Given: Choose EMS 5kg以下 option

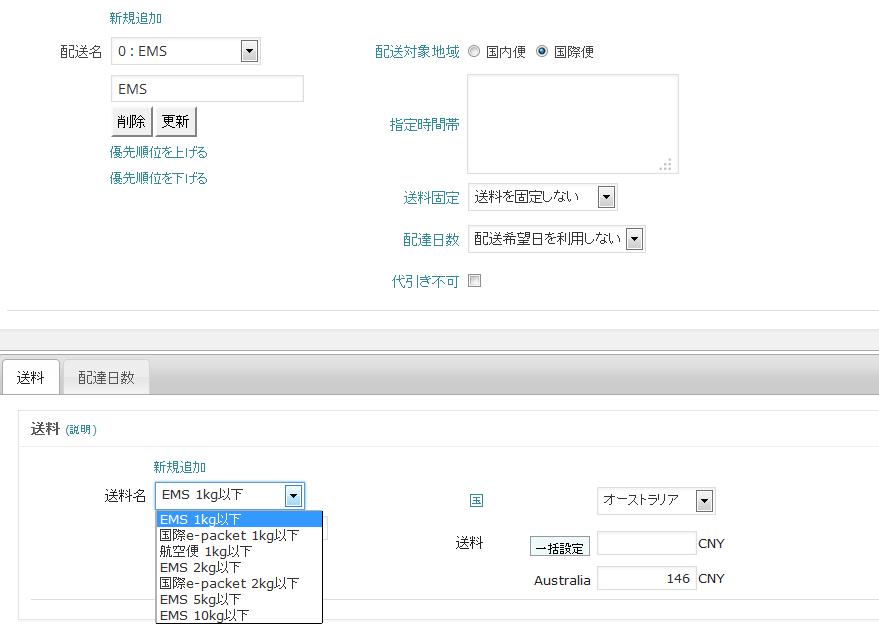Looking at the screenshot, I should click(239, 599).
